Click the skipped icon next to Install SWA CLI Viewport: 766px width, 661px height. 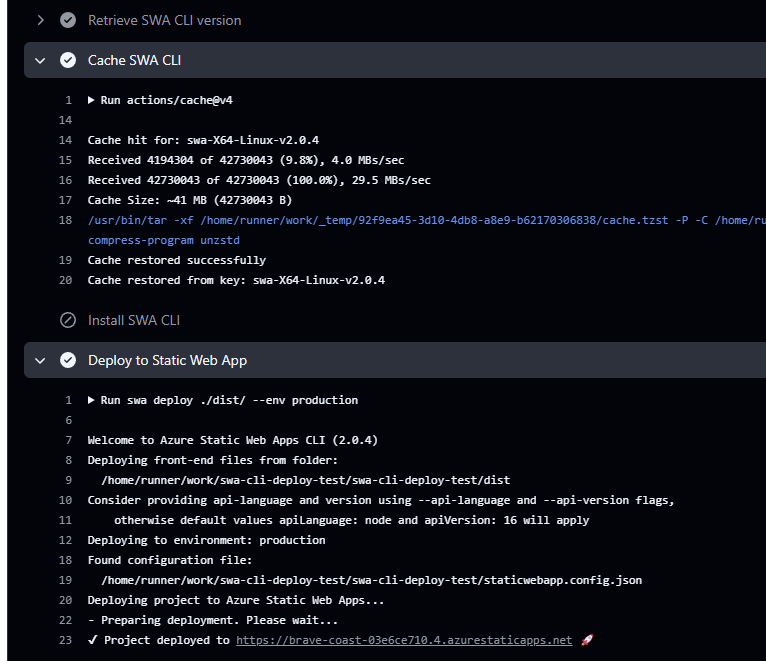coord(68,320)
